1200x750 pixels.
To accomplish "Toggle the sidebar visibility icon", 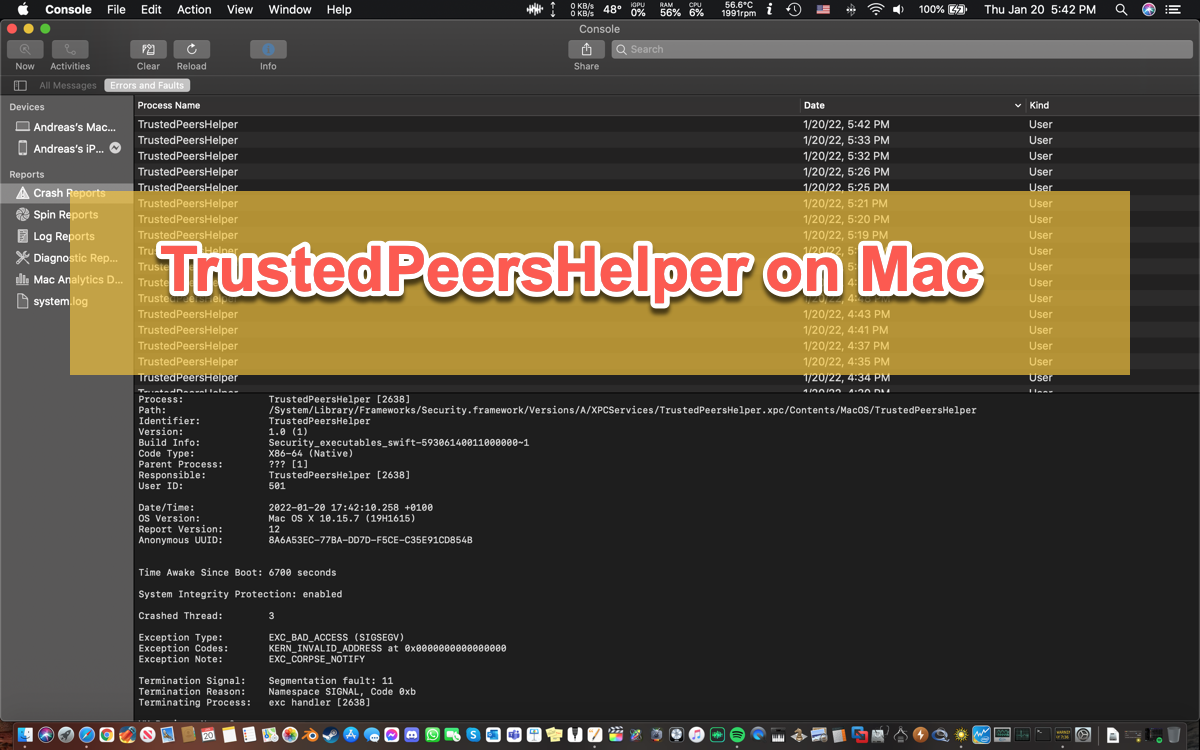I will tap(20, 86).
